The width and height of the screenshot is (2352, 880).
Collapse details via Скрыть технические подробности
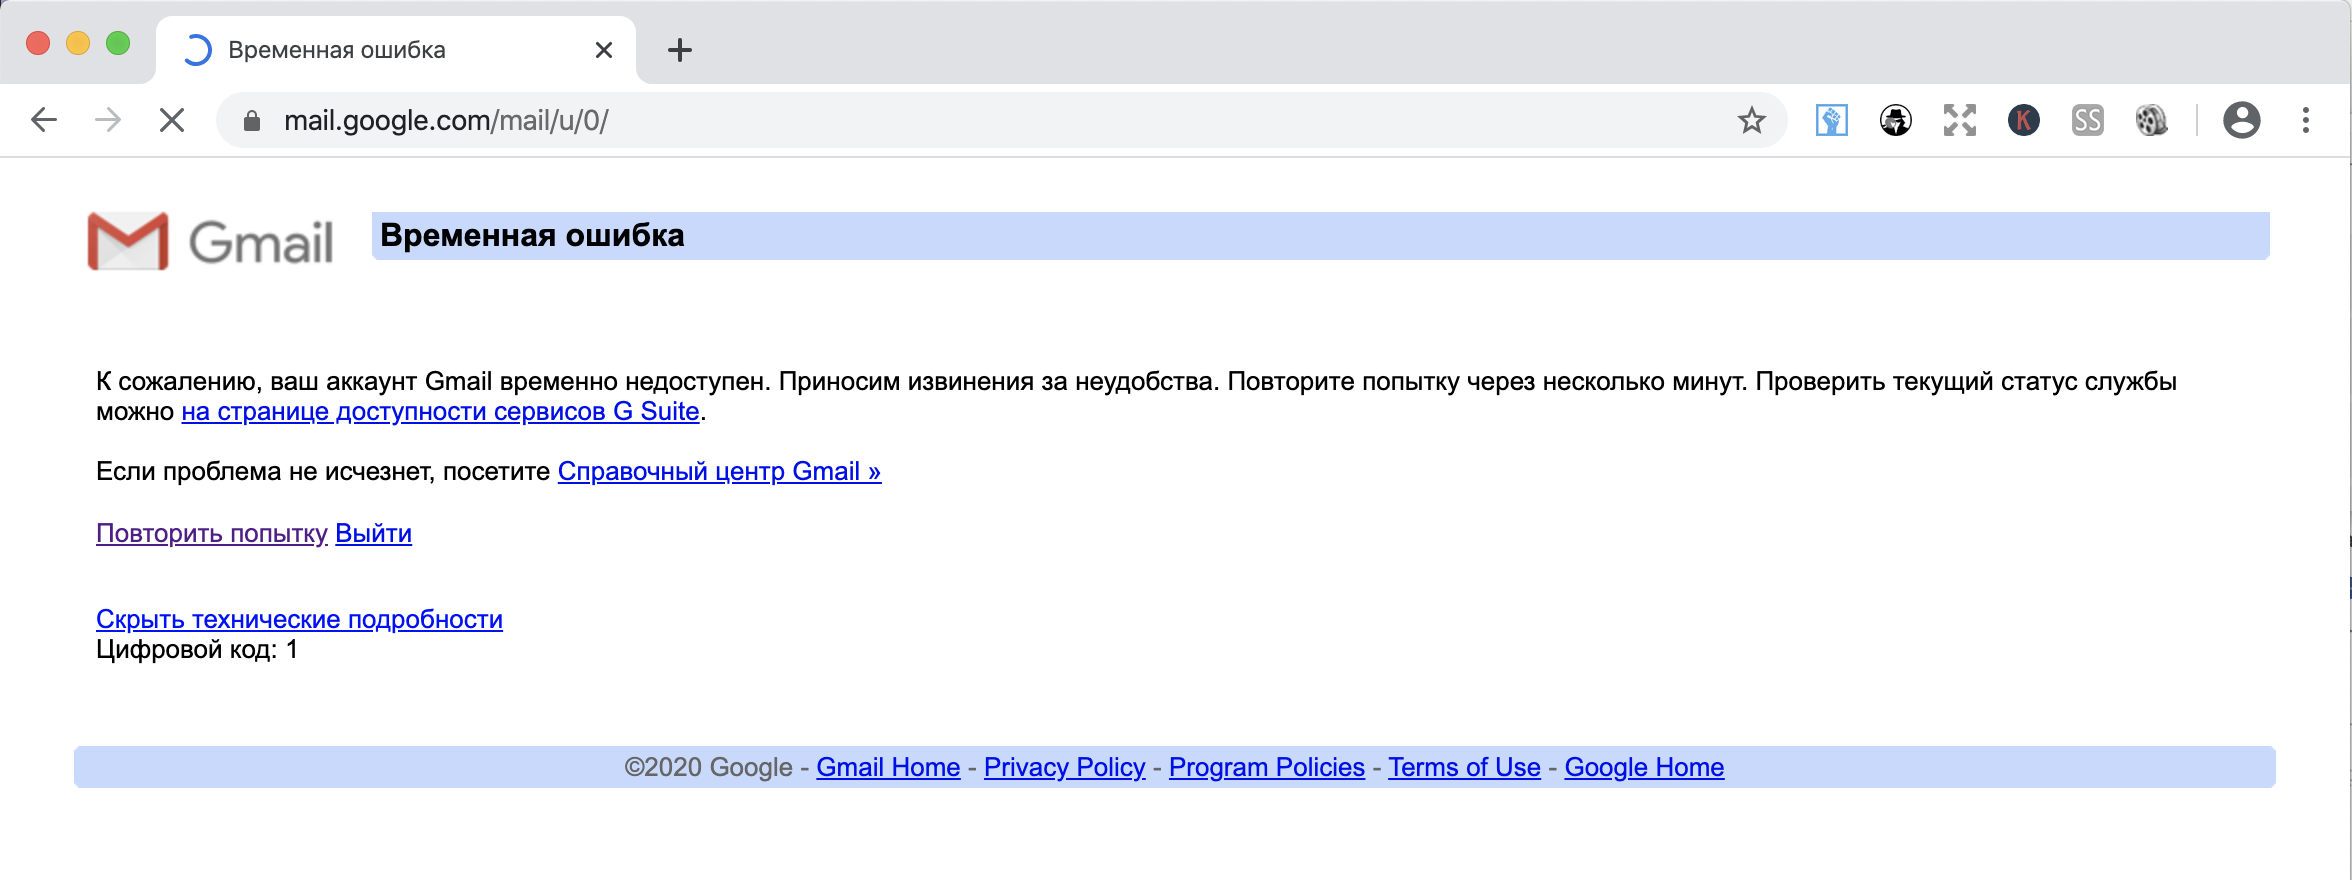coord(299,620)
